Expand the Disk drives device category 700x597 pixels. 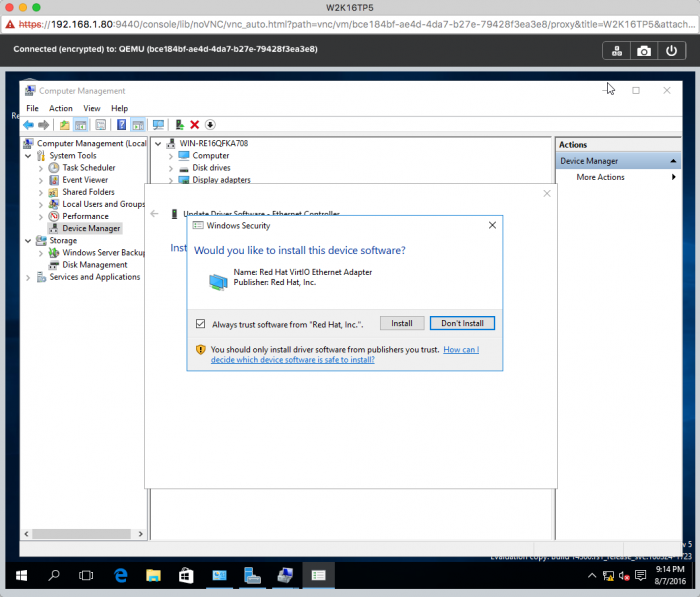pos(171,168)
